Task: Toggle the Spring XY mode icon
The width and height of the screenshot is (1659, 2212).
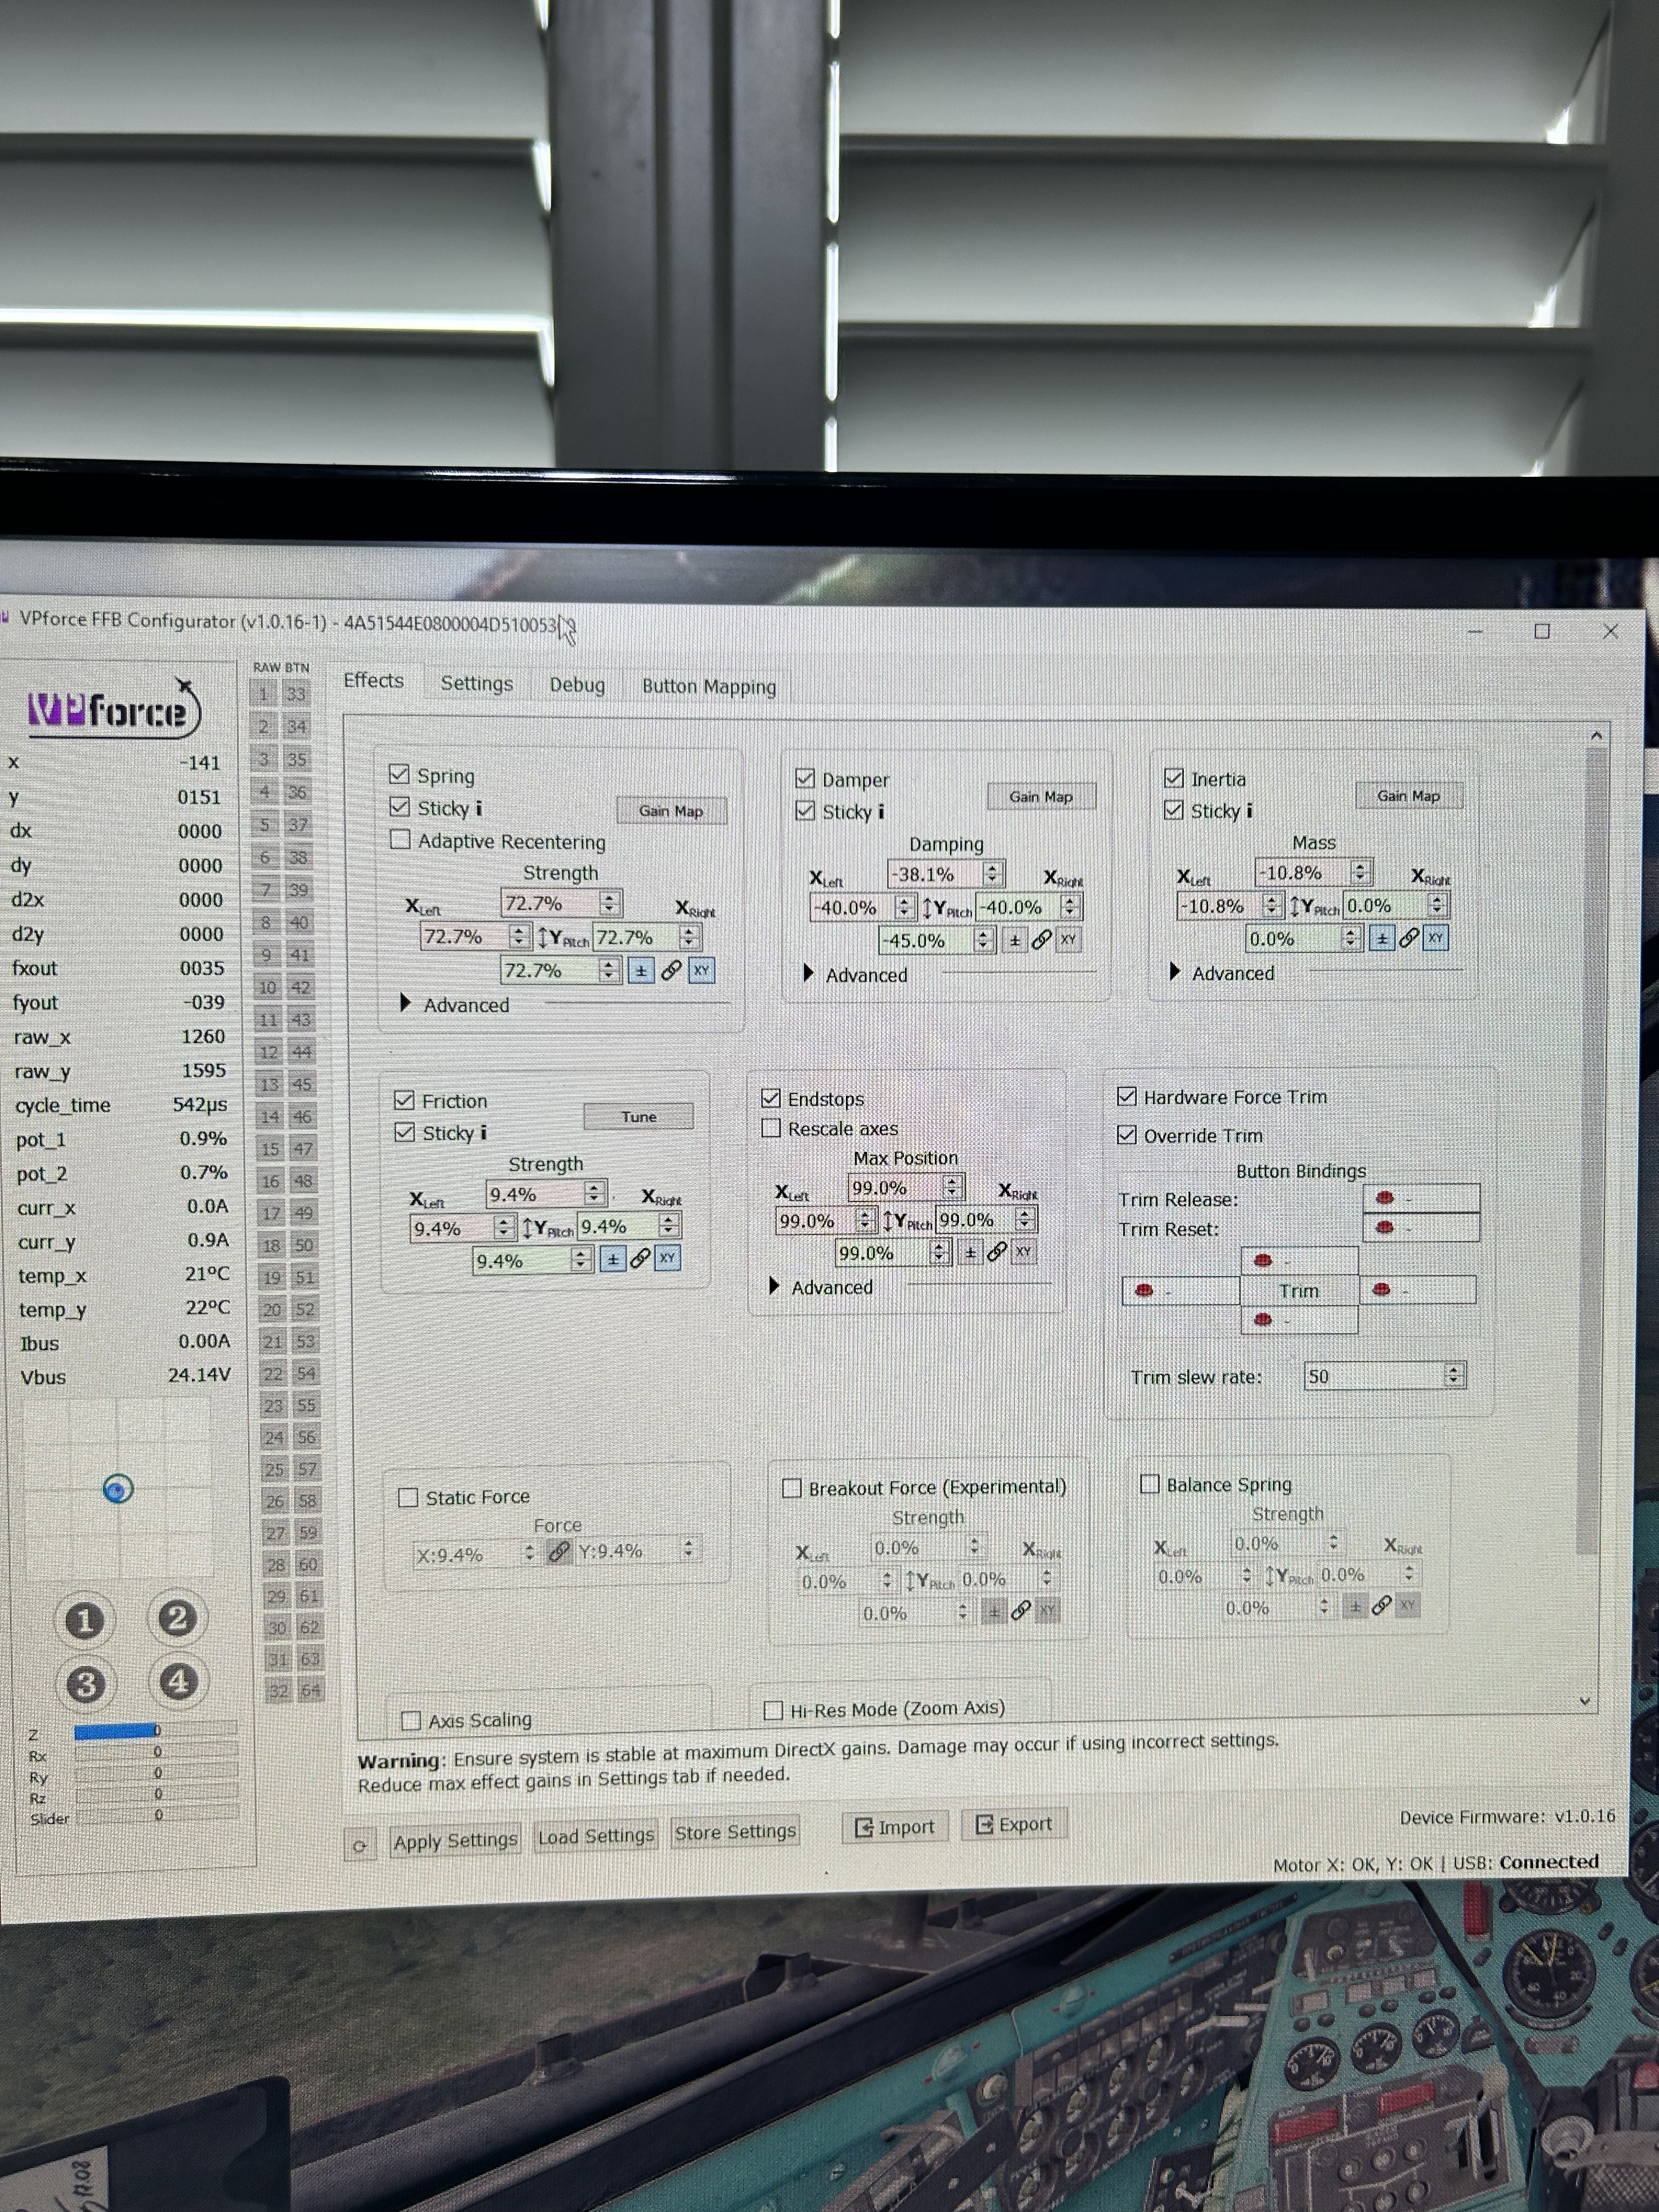Action: tap(701, 970)
